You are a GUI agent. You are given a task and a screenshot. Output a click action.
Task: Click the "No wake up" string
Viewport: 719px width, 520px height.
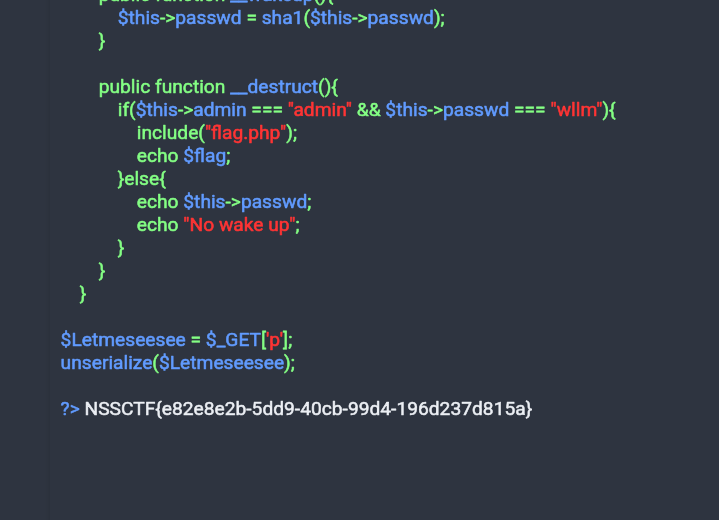[238, 225]
